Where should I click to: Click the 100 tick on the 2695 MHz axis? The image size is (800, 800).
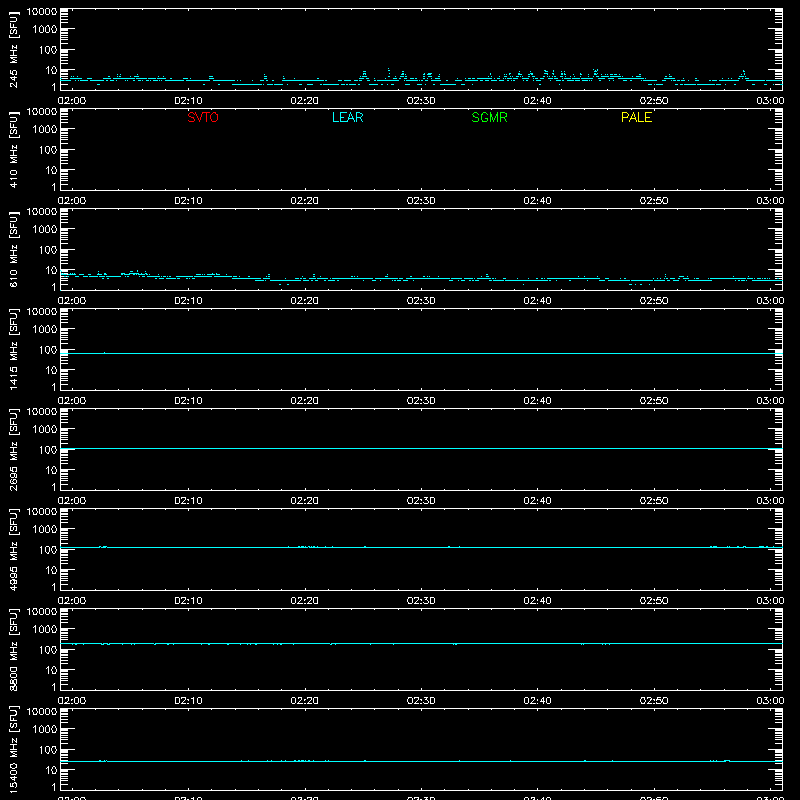(x=48, y=450)
